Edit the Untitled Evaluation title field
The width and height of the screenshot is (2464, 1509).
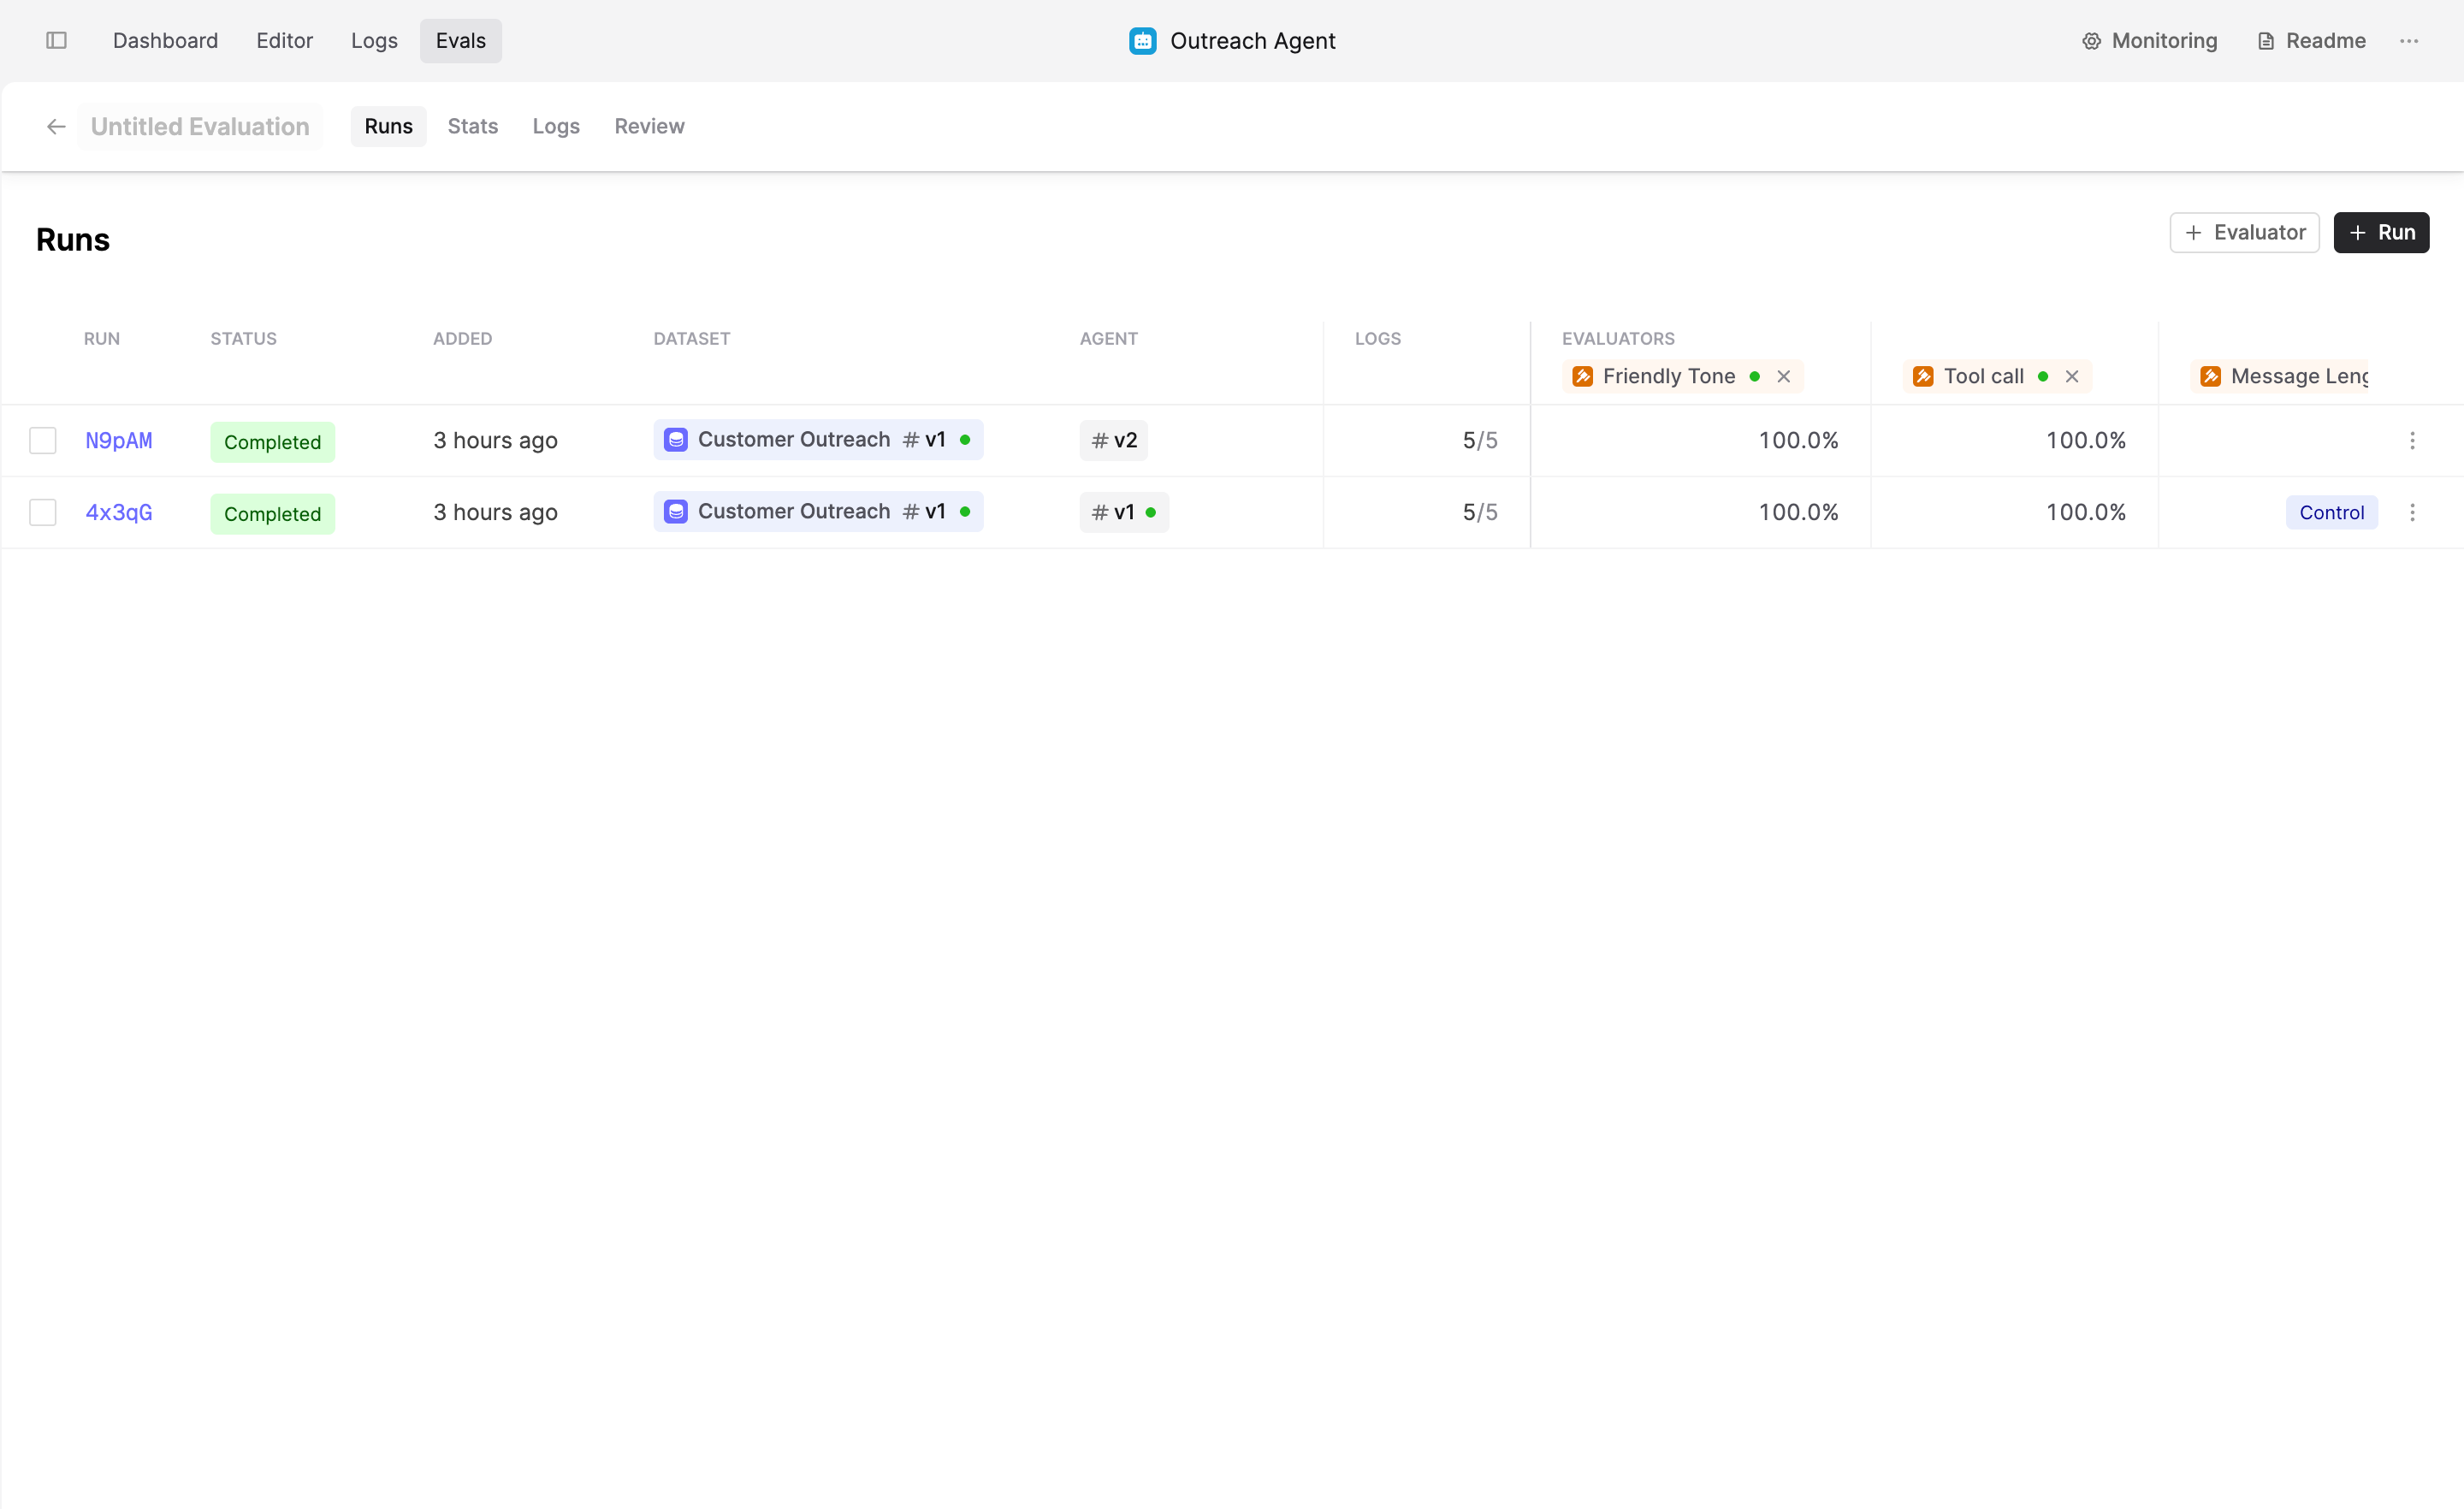pyautogui.click(x=200, y=126)
